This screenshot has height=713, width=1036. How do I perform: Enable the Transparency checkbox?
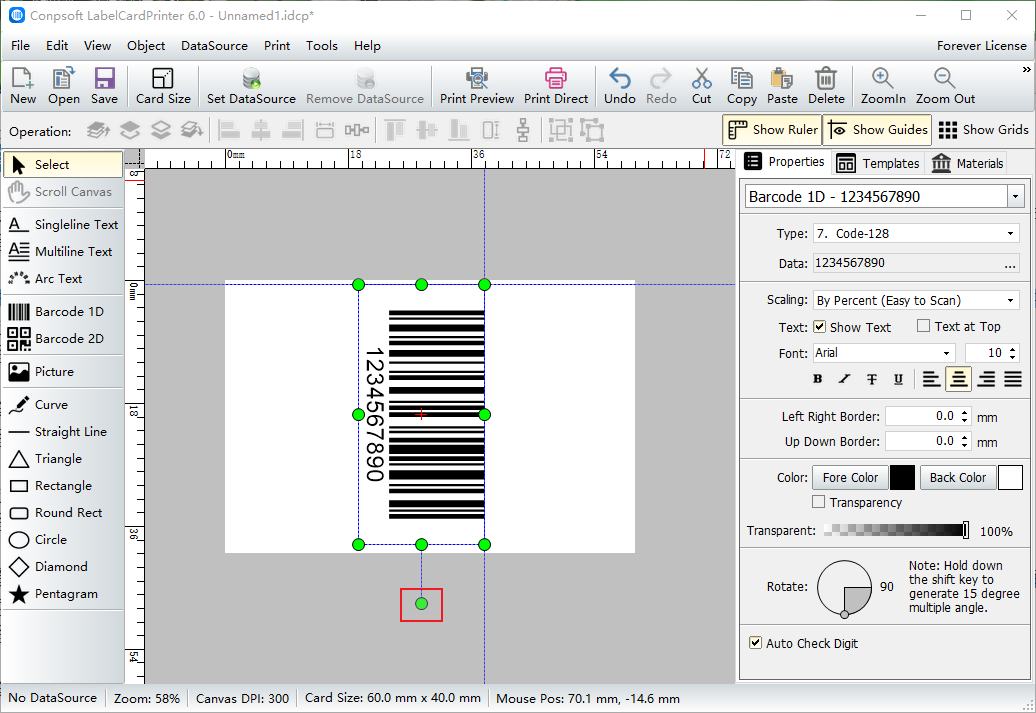(x=819, y=502)
